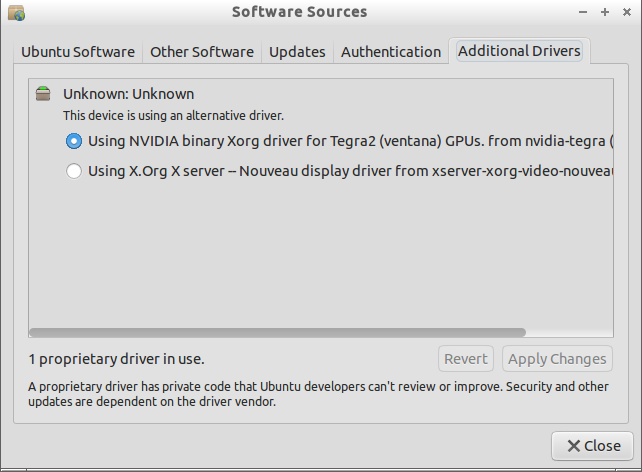Click the '1 proprietary driver in use' status text
The height and width of the screenshot is (472, 642).
click(x=116, y=359)
